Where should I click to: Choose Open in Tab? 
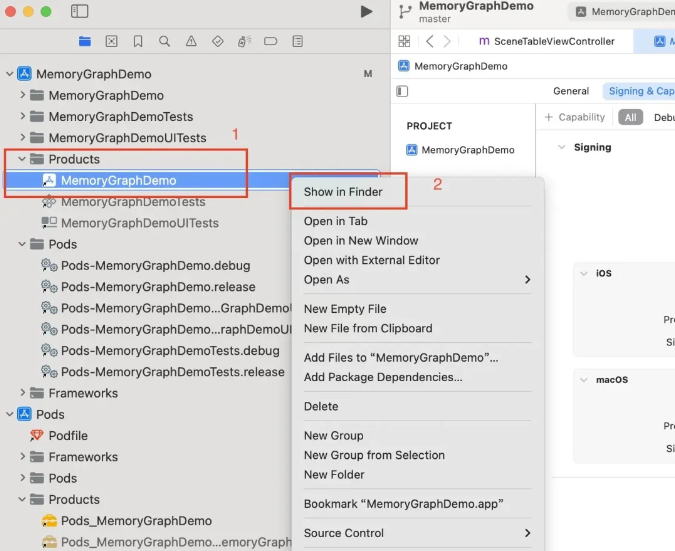point(336,221)
